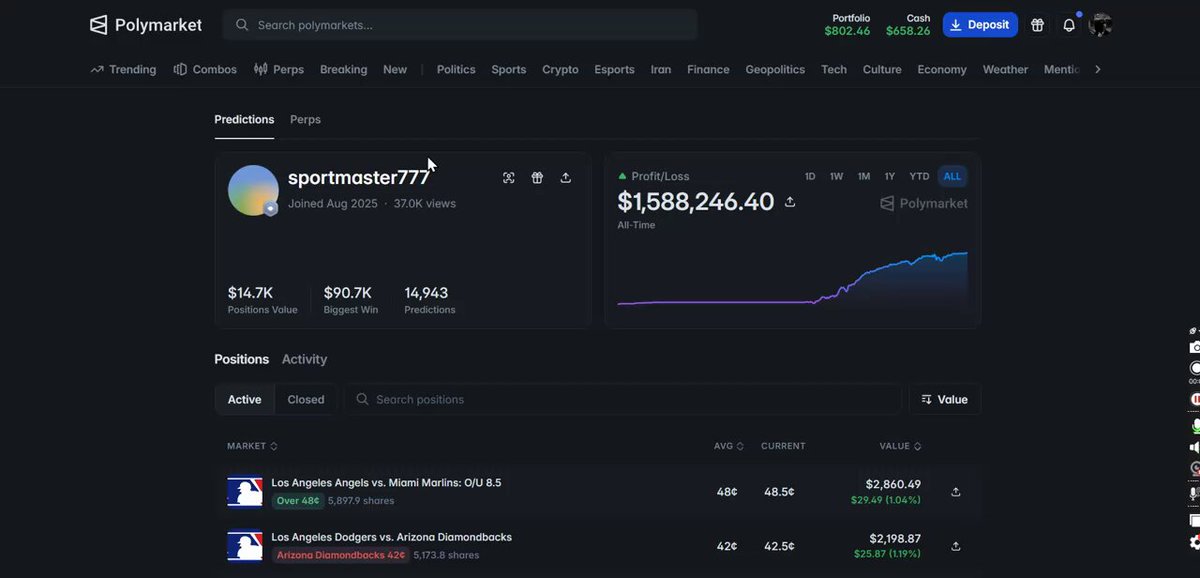Image resolution: width=1200 pixels, height=578 pixels.
Task: Go to Esports category
Action: click(x=614, y=70)
